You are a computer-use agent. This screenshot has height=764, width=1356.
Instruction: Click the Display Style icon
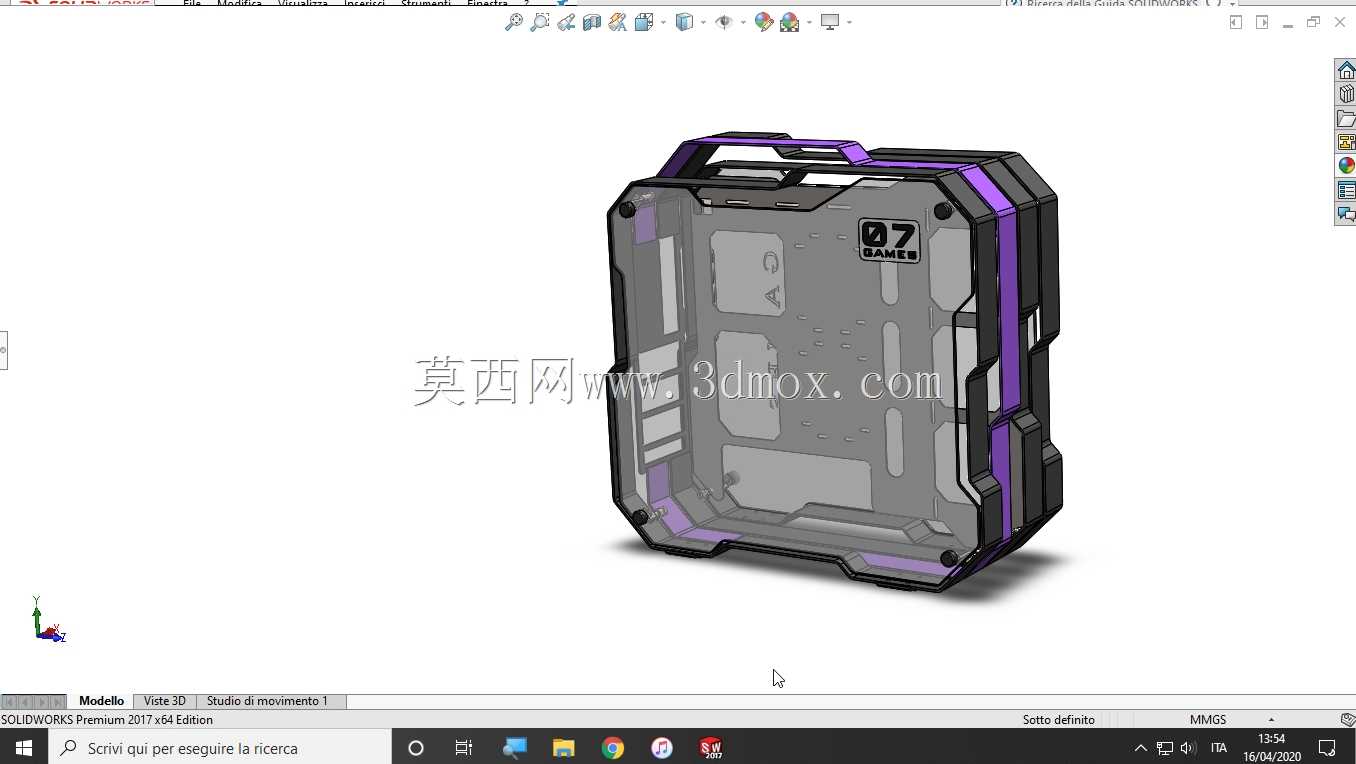(x=684, y=22)
